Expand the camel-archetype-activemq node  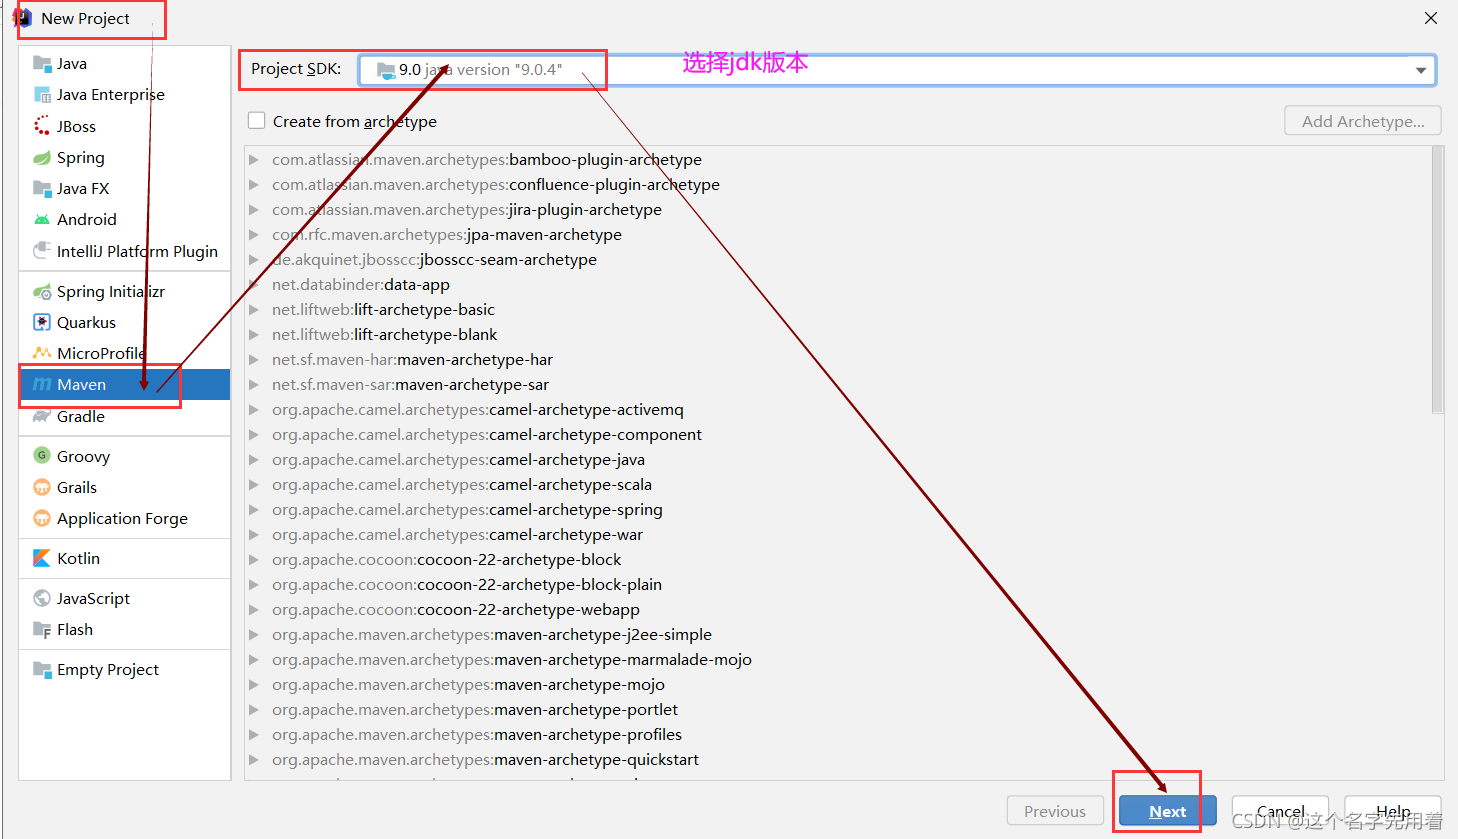click(x=254, y=409)
